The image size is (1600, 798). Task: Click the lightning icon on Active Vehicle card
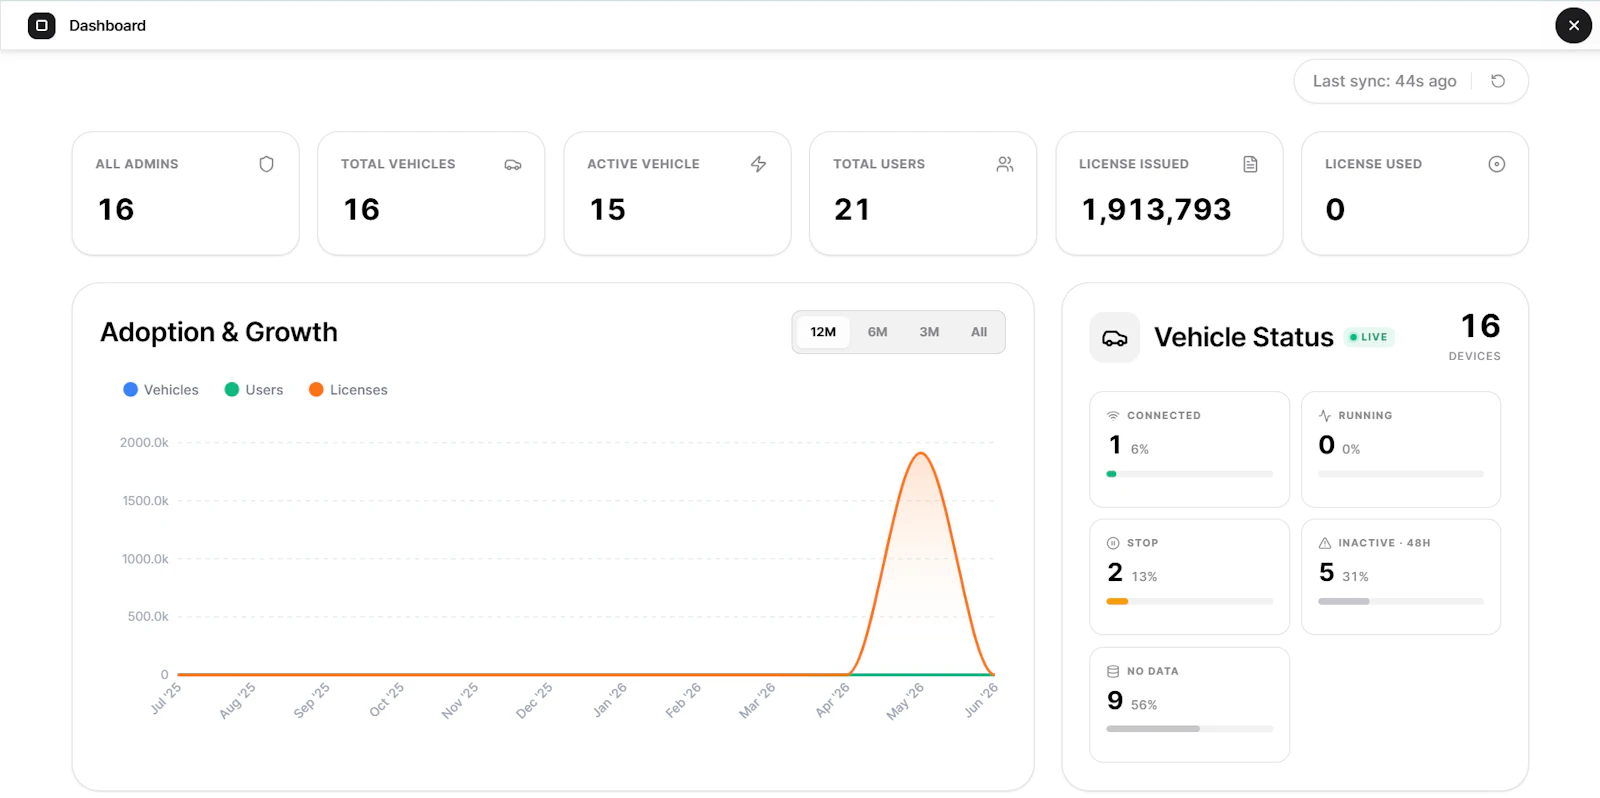759,164
